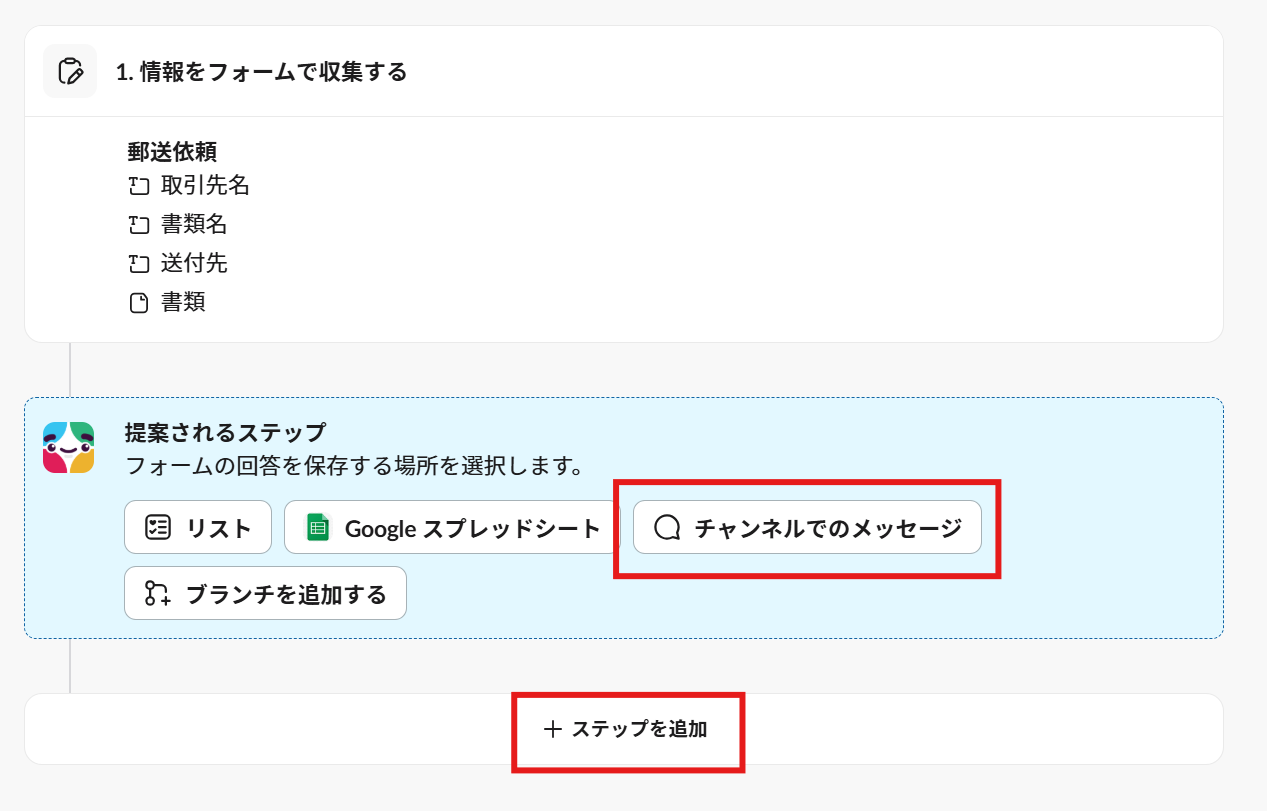Choose the リスト suggested step
This screenshot has height=811, width=1267.
tap(198, 527)
